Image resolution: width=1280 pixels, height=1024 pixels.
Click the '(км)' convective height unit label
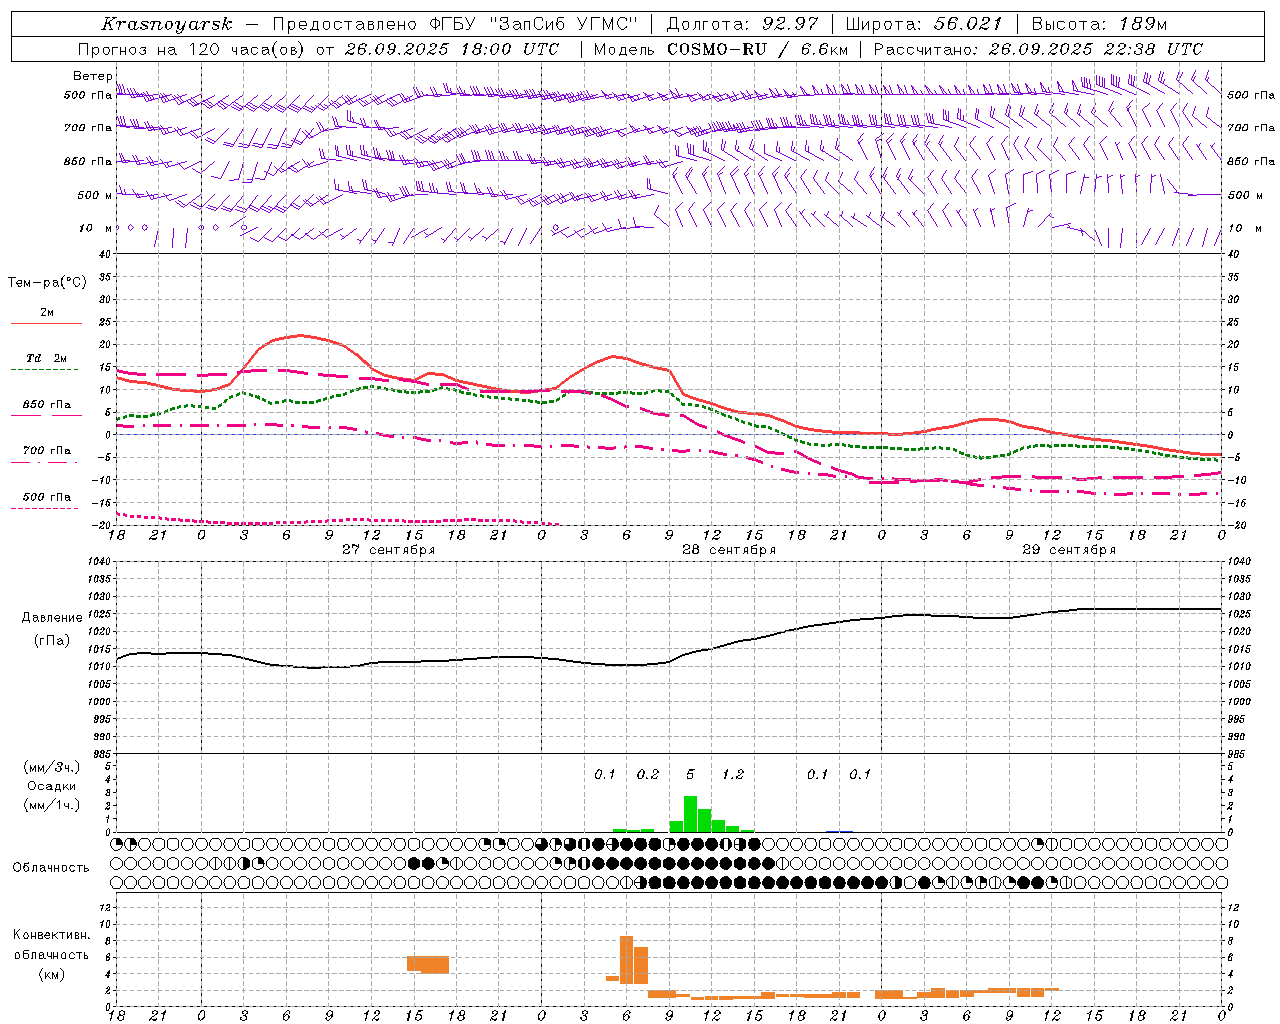click(52, 974)
